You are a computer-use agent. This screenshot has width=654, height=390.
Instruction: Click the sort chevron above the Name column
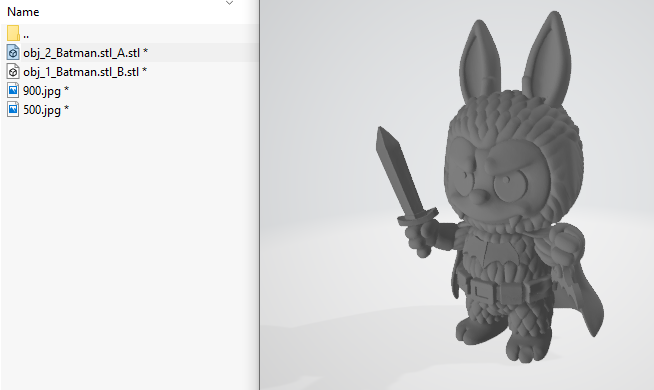coord(229,3)
